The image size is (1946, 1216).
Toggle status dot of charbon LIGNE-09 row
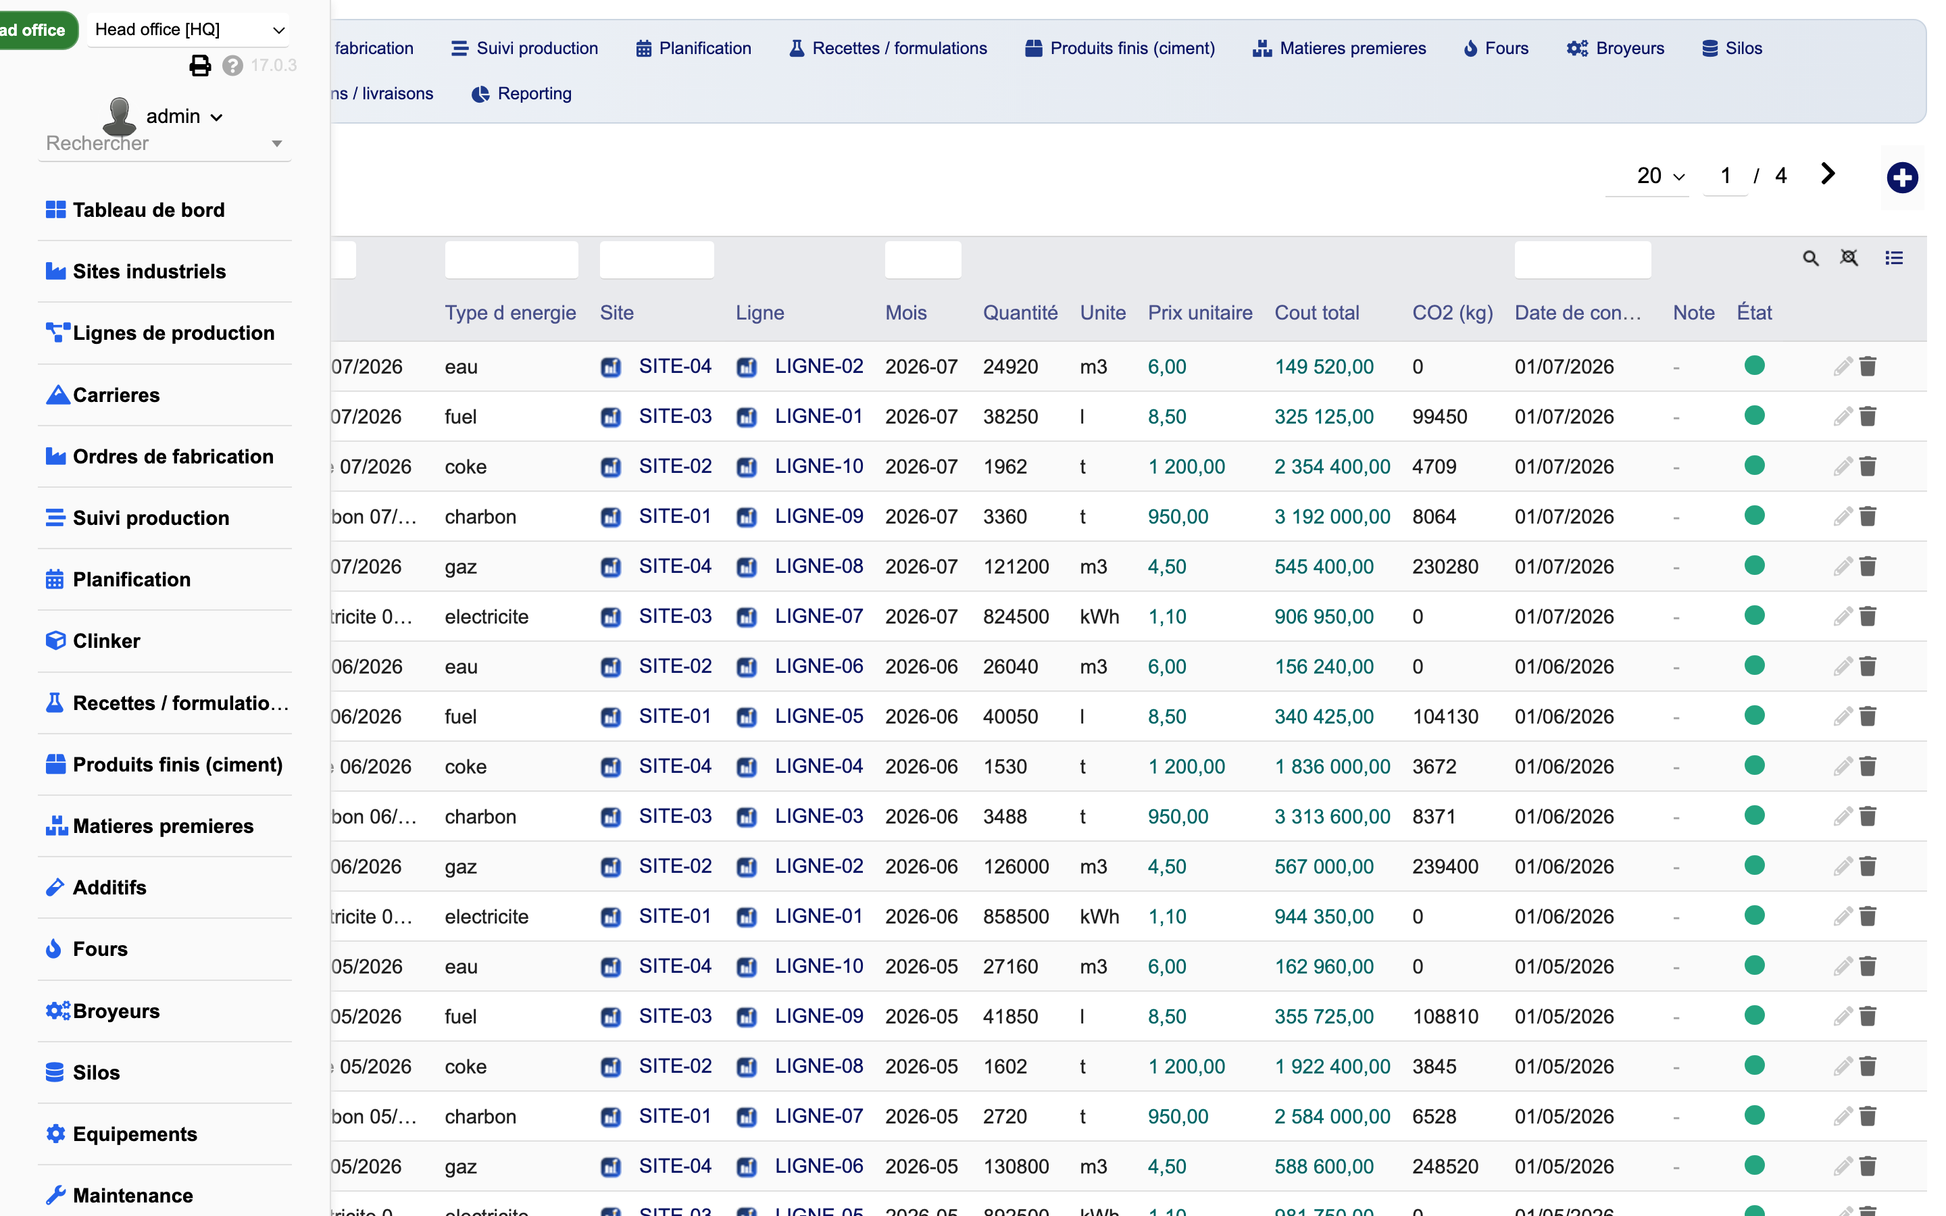click(1754, 516)
